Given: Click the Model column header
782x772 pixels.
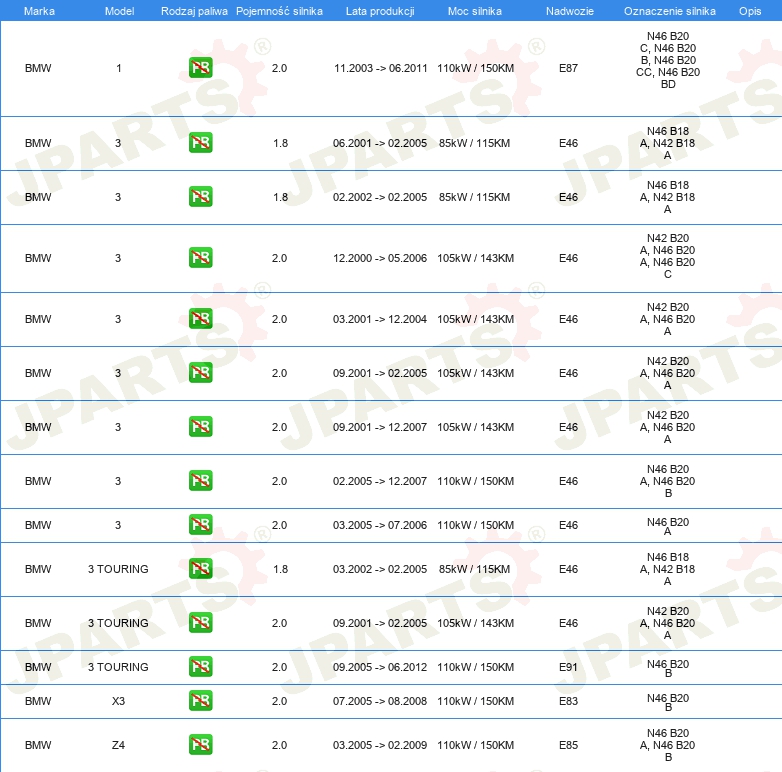Looking at the screenshot, I should tap(119, 11).
